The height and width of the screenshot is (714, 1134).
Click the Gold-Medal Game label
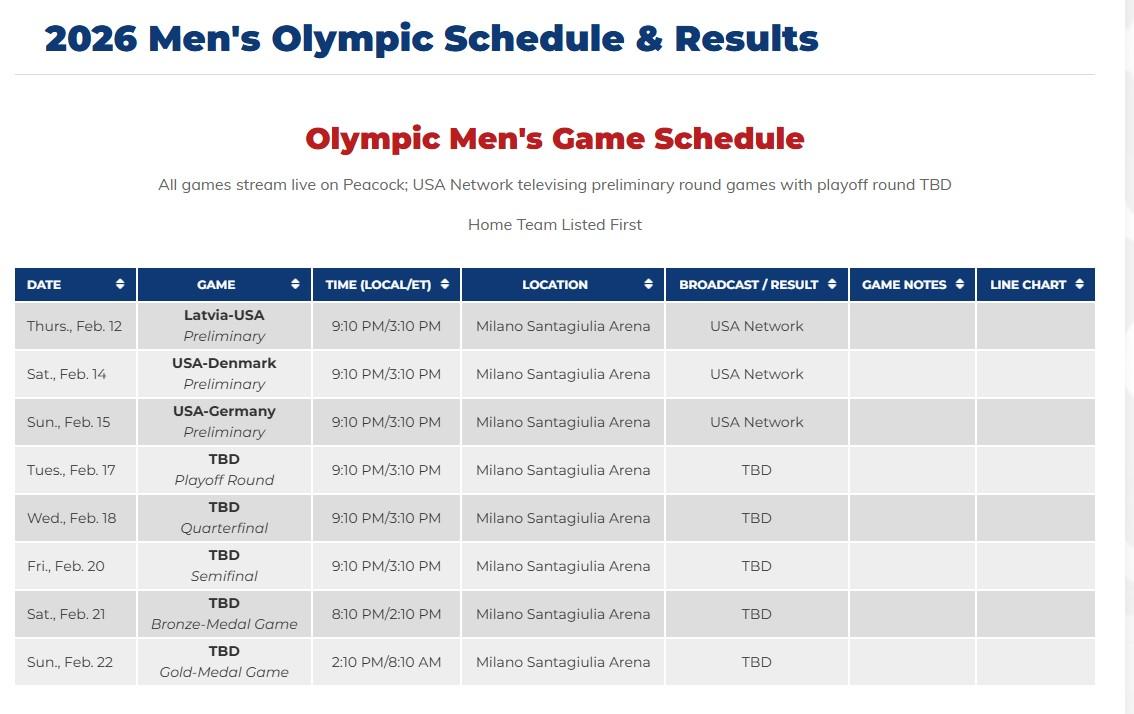tap(224, 672)
